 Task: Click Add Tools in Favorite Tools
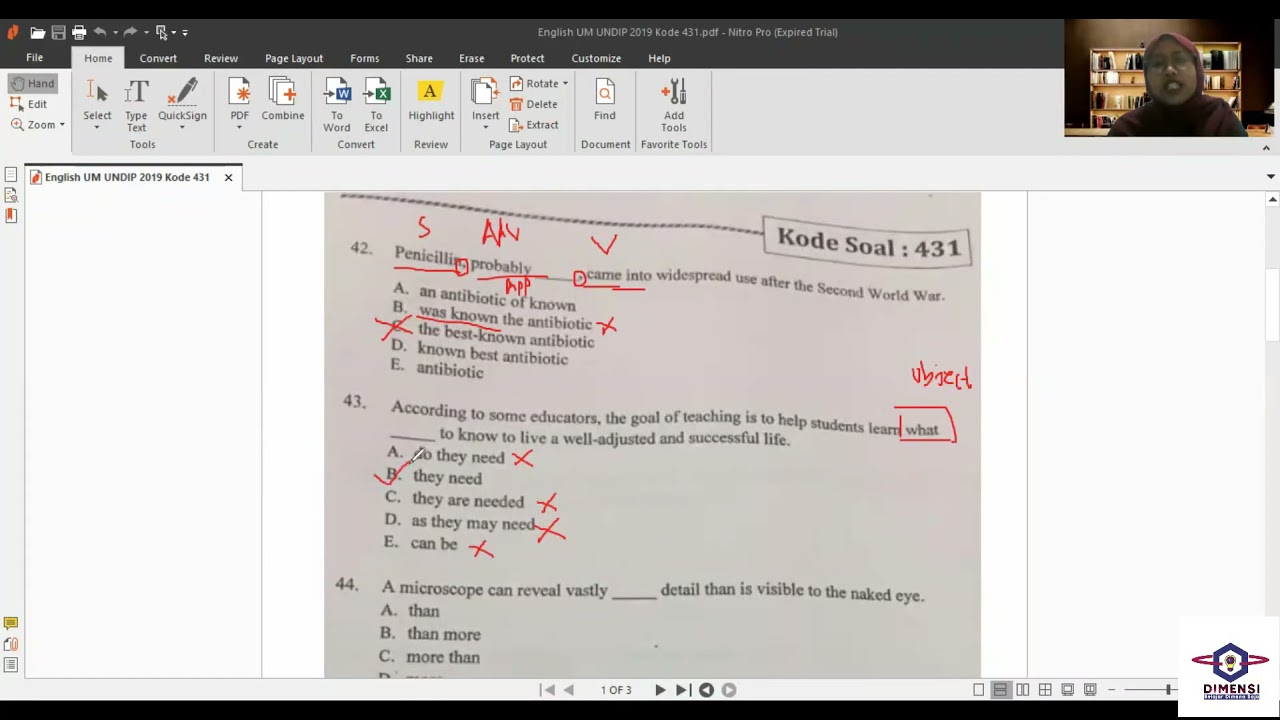[674, 104]
